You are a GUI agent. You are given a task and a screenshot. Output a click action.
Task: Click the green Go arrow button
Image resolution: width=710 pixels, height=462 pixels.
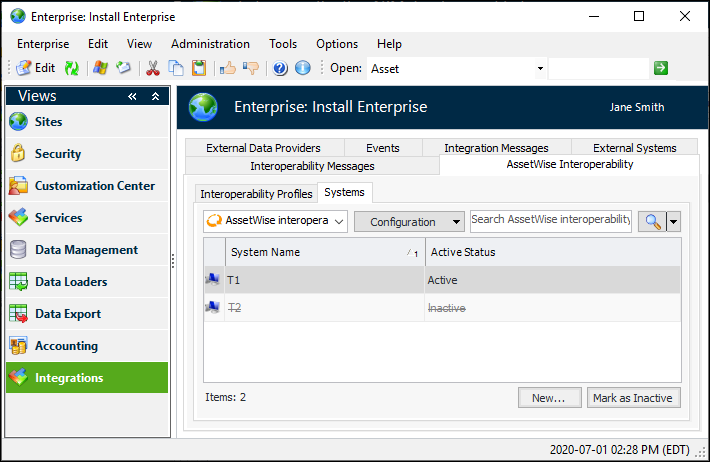pos(660,68)
